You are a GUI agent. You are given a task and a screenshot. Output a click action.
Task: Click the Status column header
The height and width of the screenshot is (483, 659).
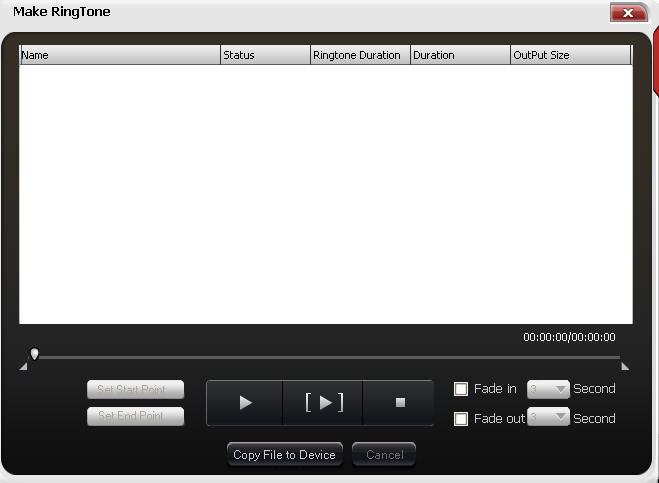point(265,55)
